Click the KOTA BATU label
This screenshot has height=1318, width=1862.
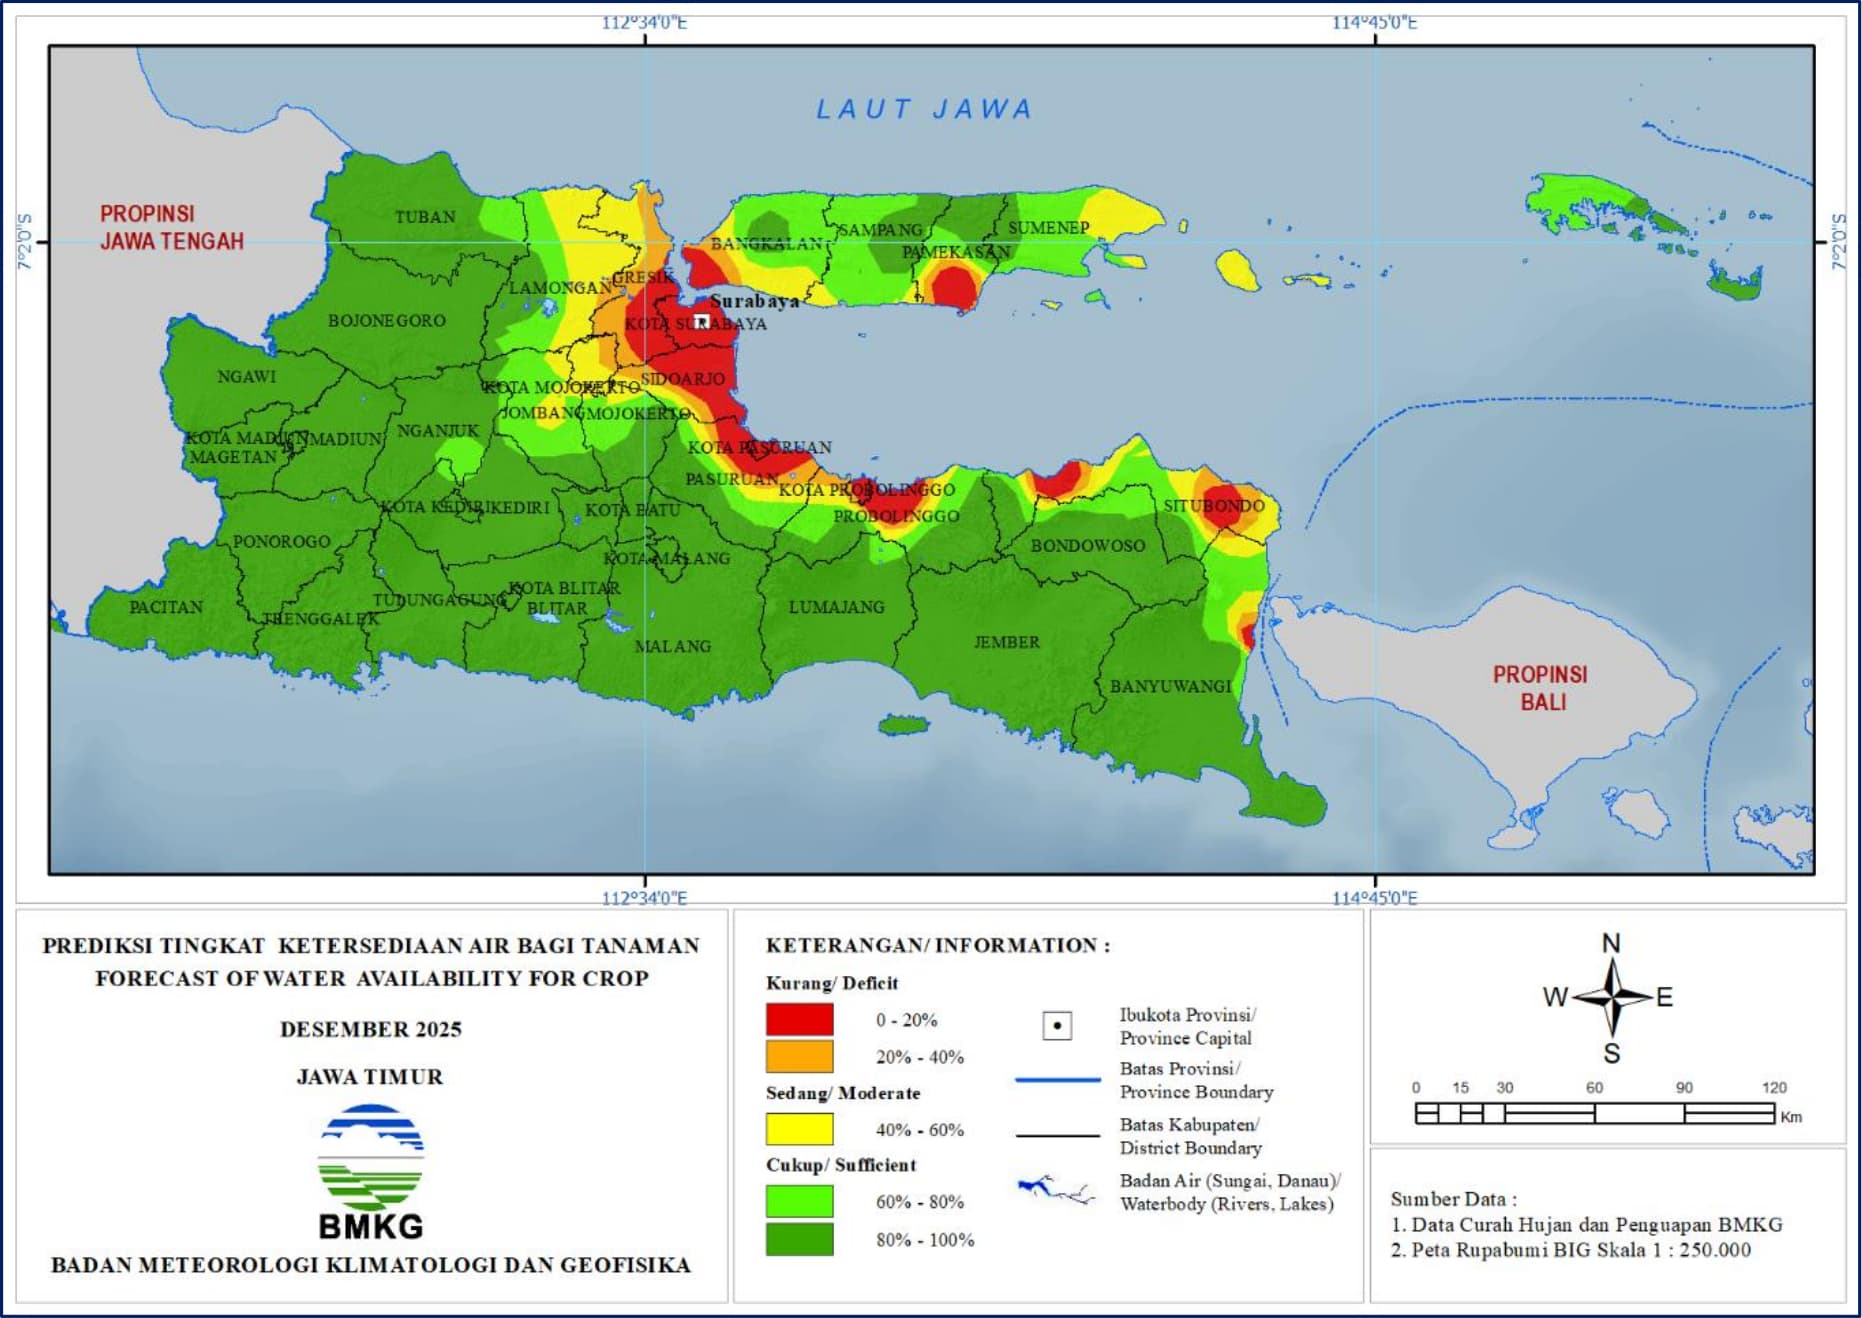coord(632,511)
